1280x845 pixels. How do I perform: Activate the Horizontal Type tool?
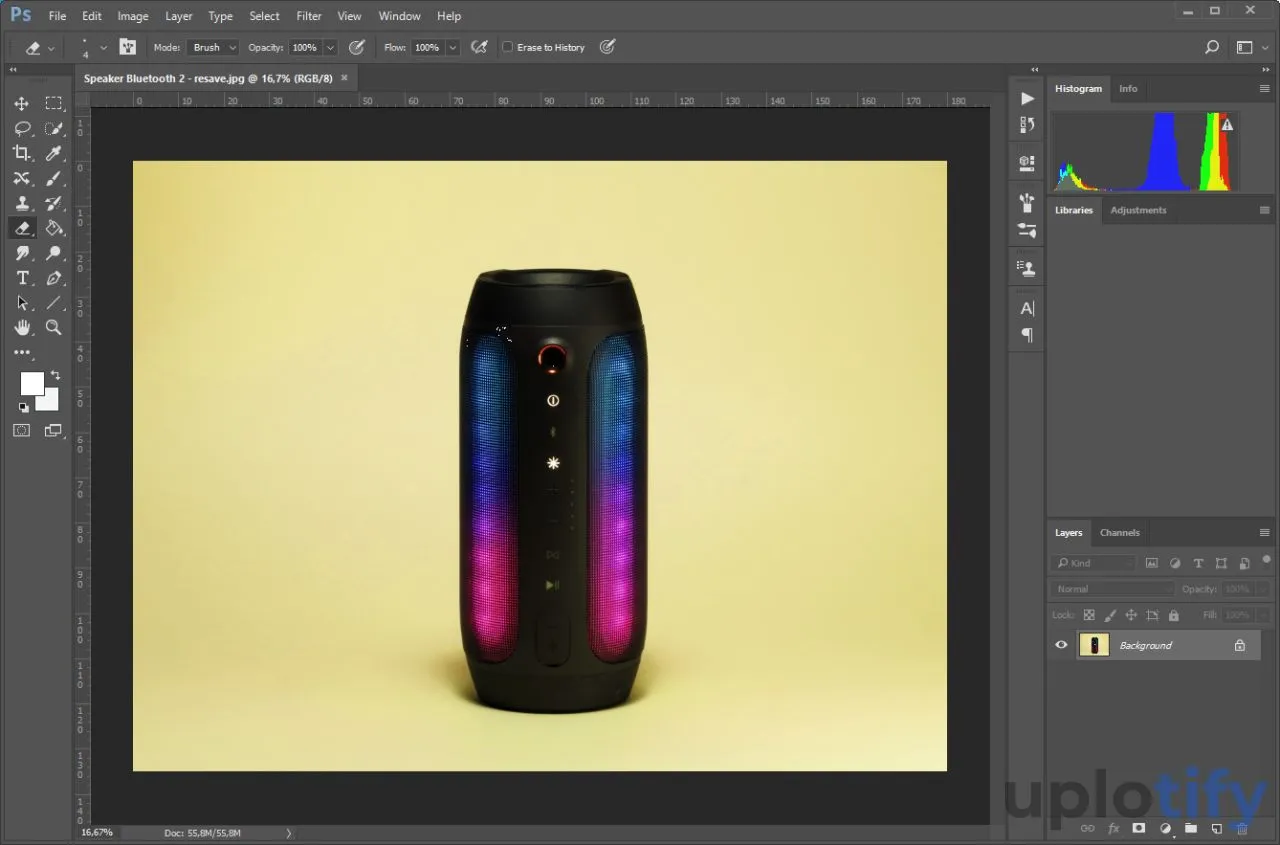click(x=22, y=278)
